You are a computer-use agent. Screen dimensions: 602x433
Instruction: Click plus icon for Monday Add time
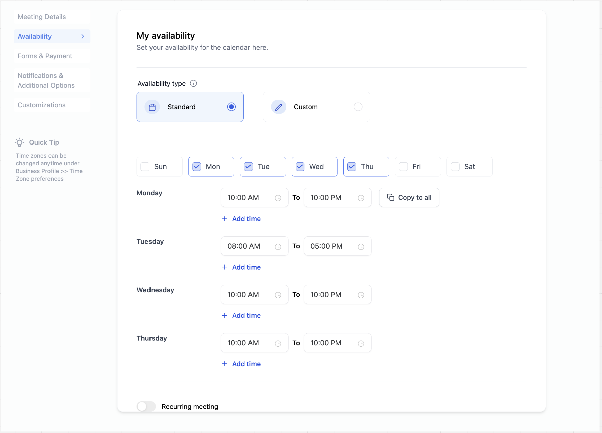point(225,218)
